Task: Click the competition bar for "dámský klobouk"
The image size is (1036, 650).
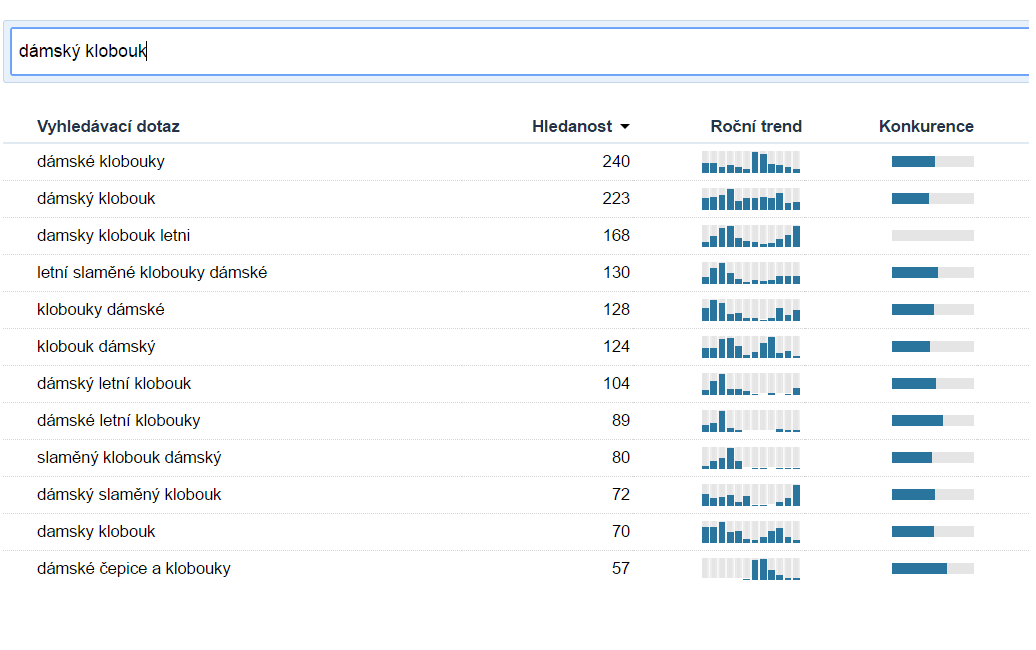Action: [932, 199]
